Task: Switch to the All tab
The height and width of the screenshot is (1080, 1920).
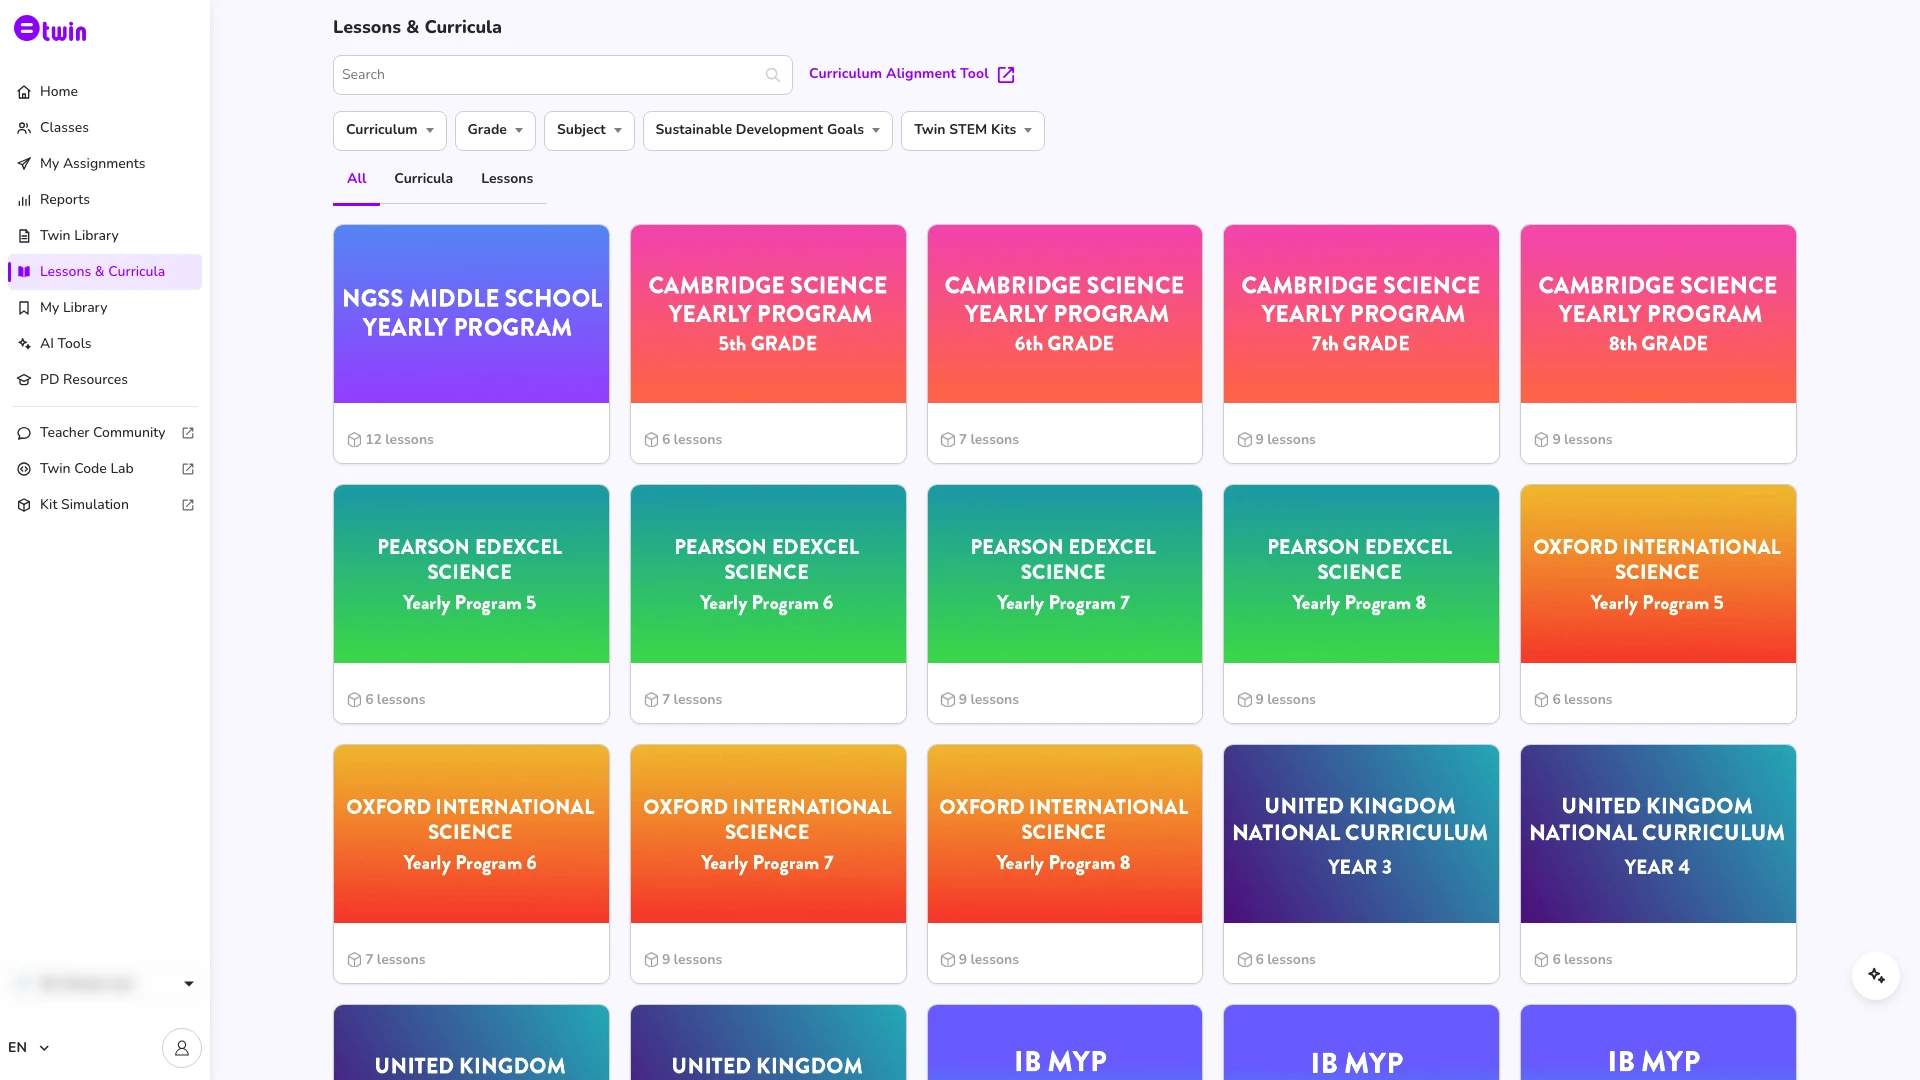Action: (x=356, y=179)
